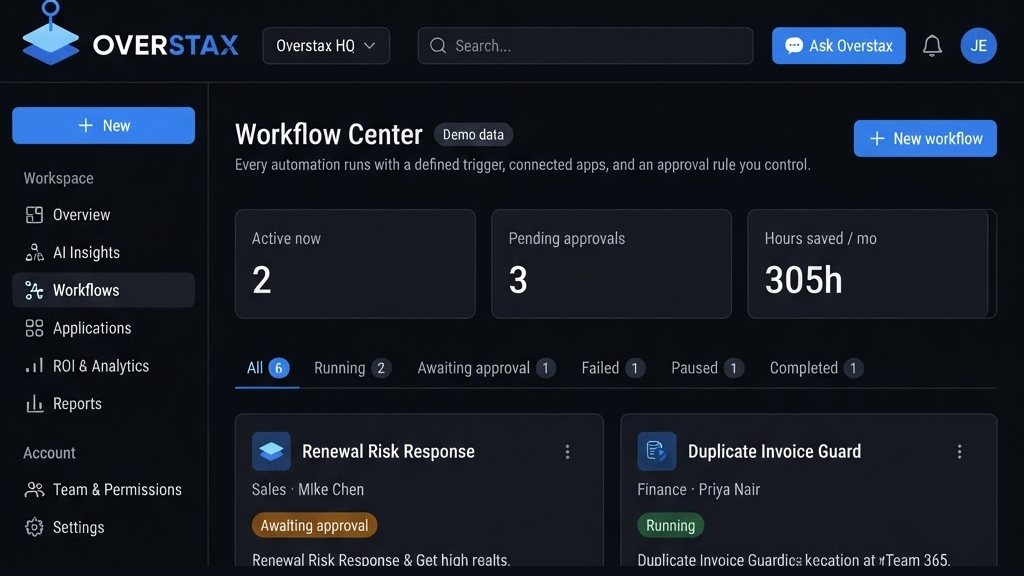
Task: Click the Search input field
Action: (585, 46)
